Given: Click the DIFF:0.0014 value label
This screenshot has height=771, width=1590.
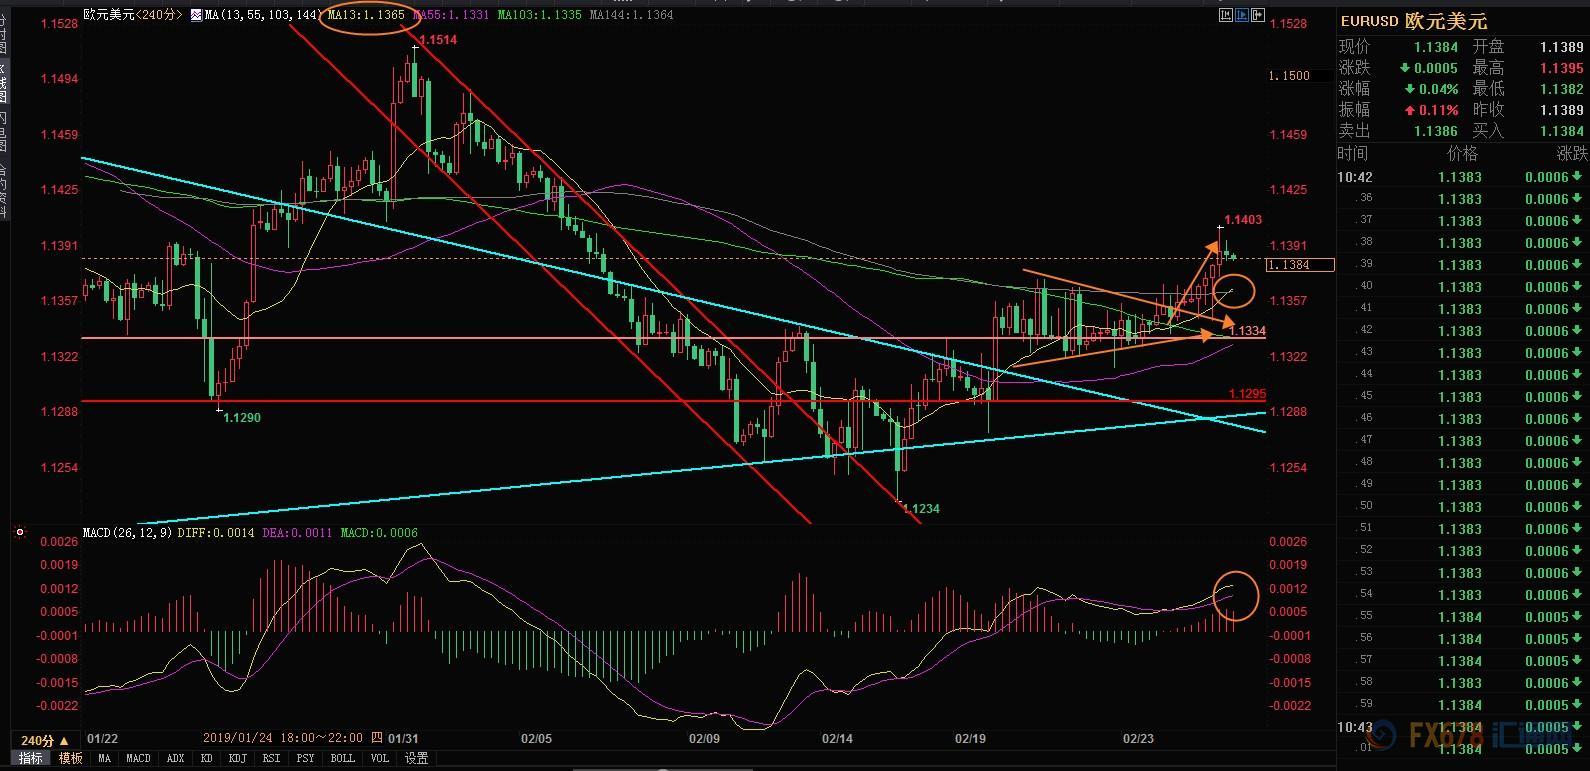Looking at the screenshot, I should click(x=218, y=533).
